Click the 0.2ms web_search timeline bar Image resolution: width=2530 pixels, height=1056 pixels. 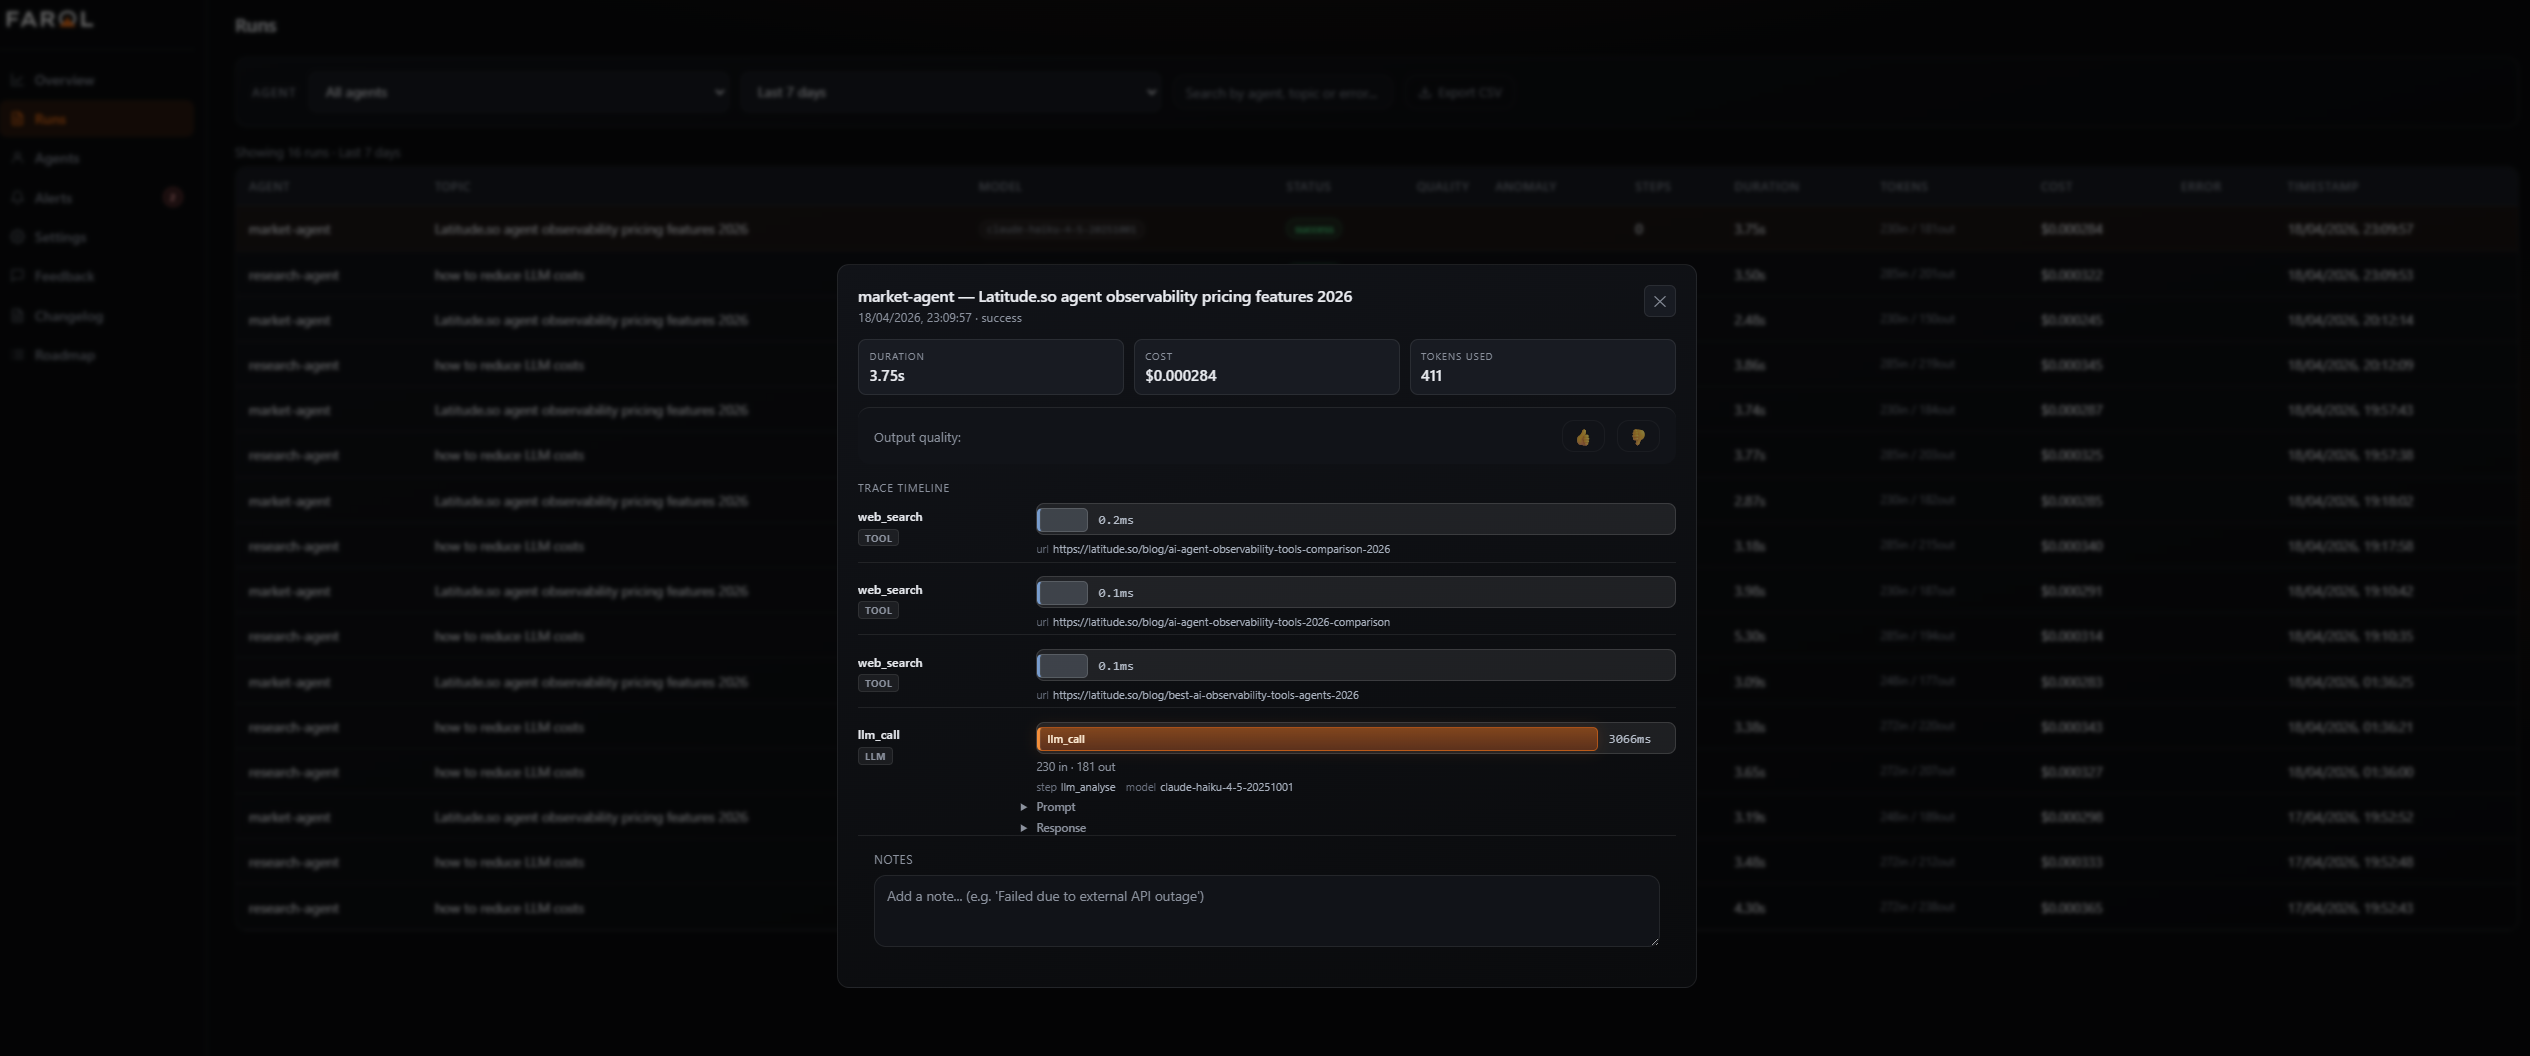(1062, 520)
